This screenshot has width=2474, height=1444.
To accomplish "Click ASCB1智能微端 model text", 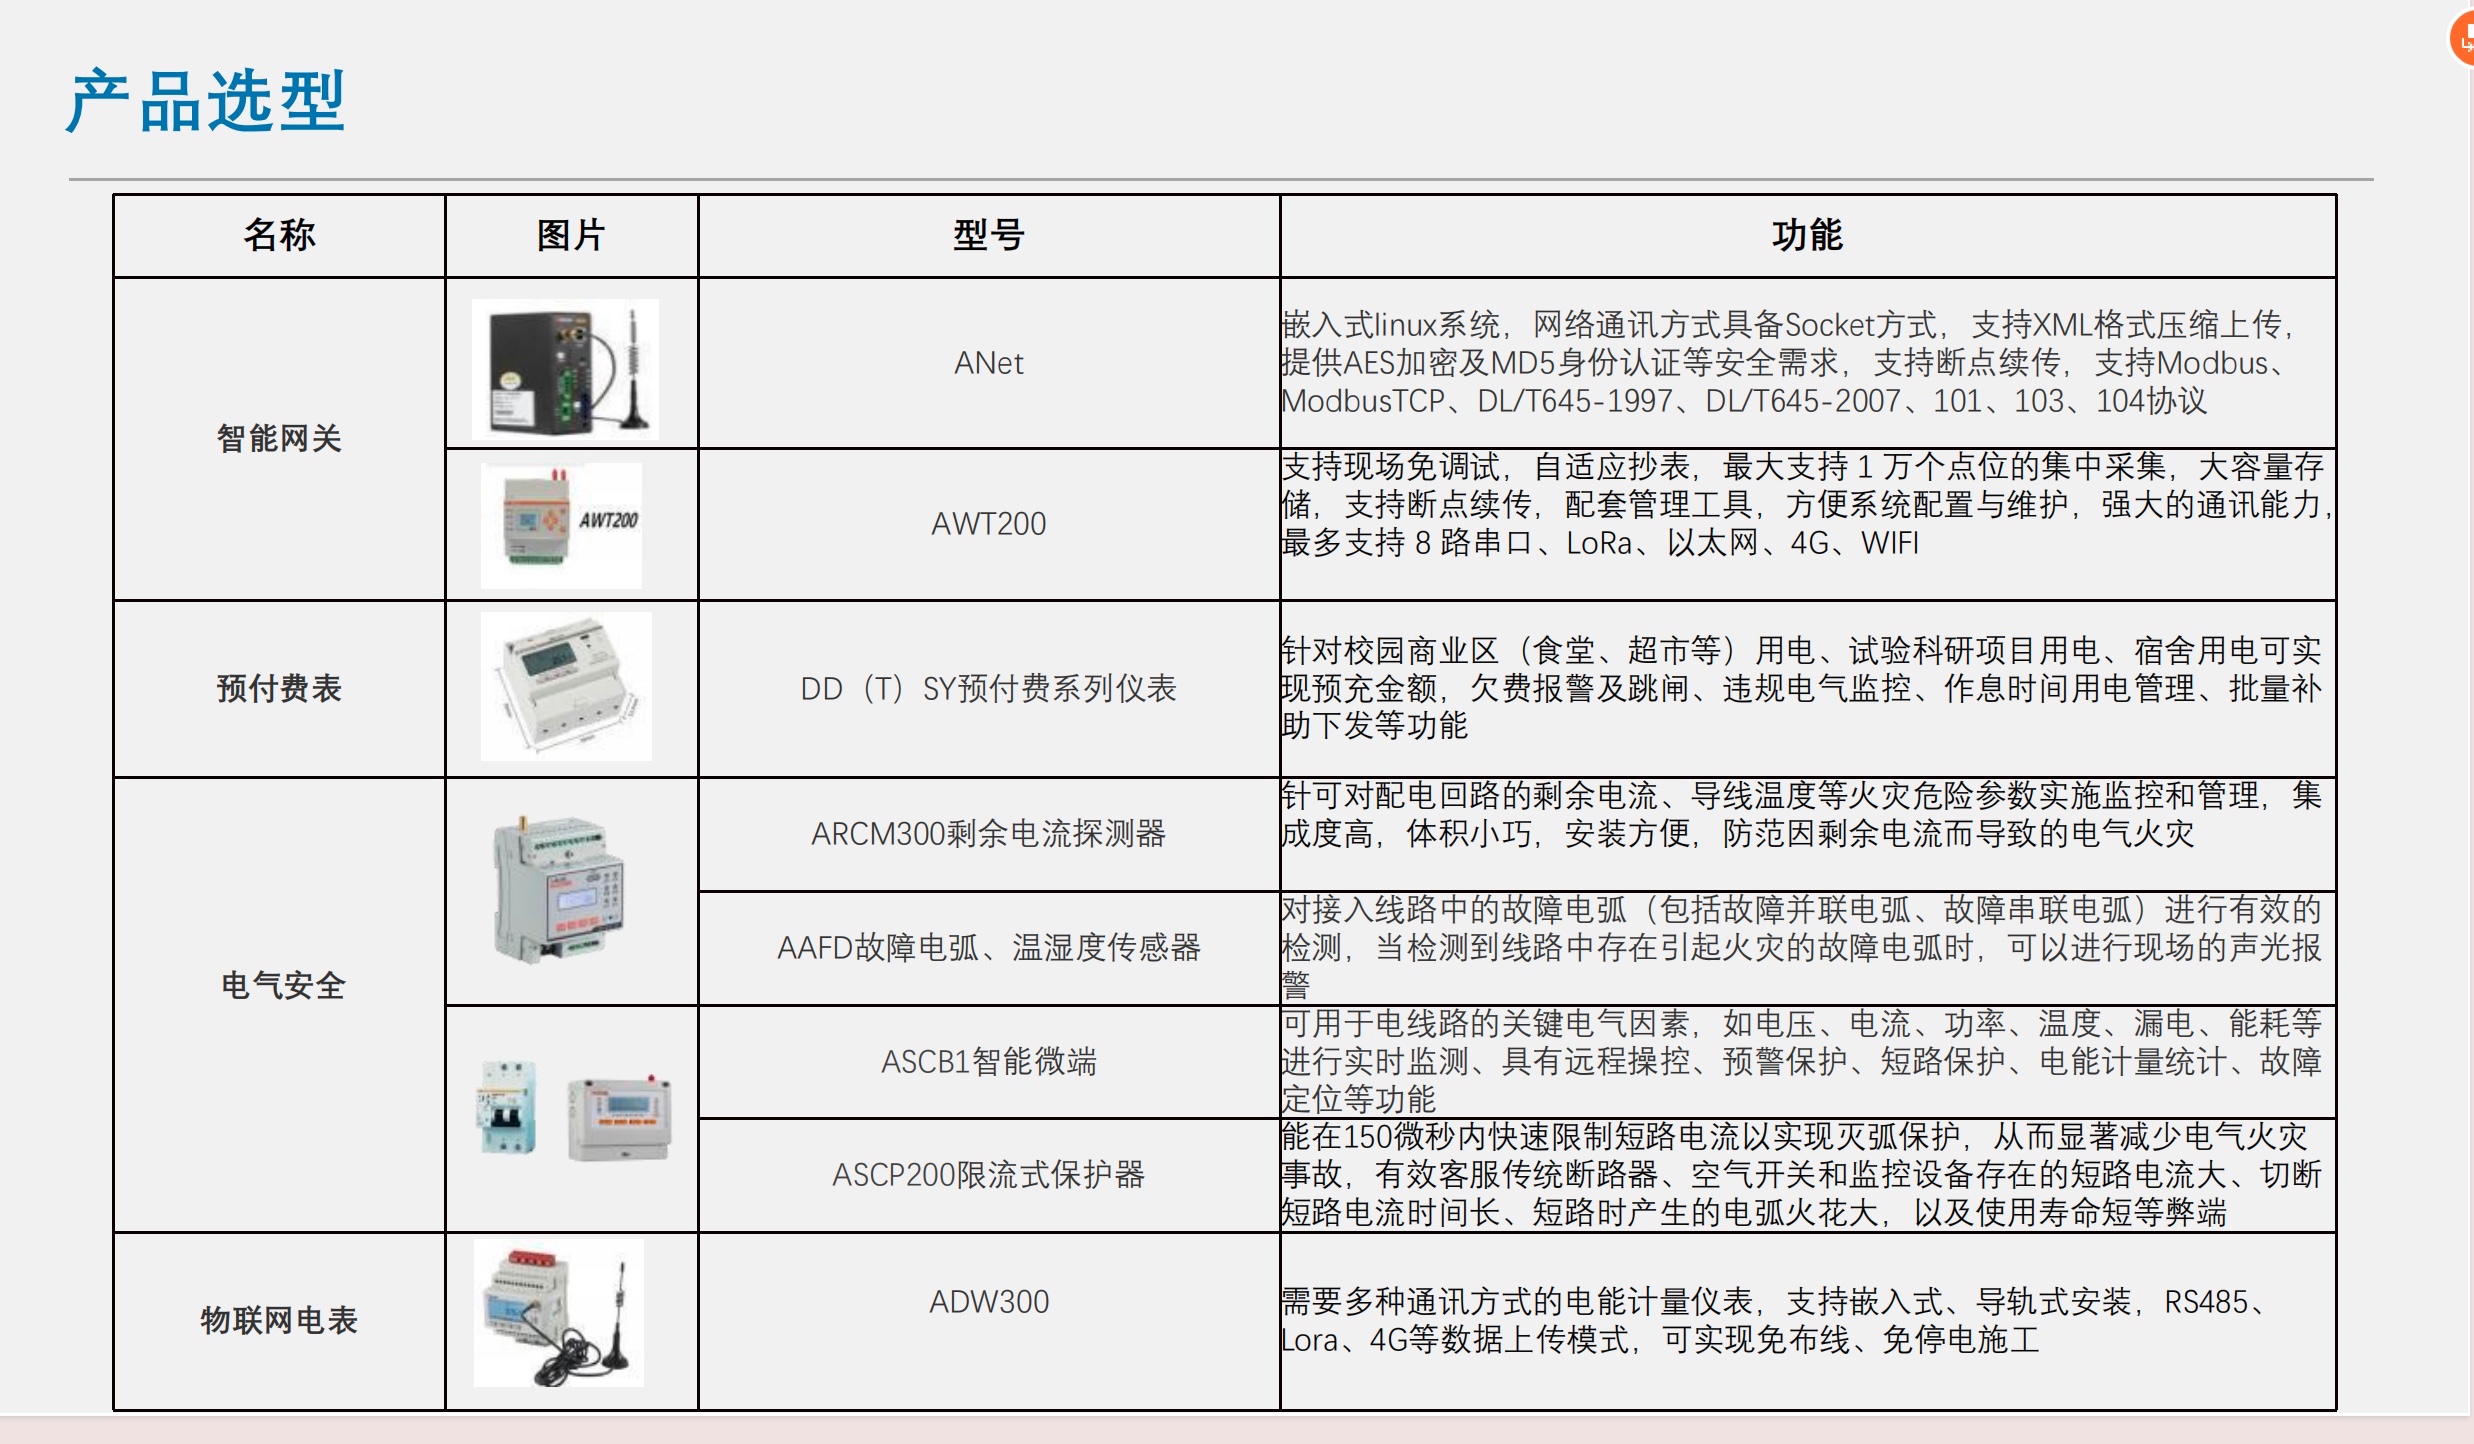I will tap(988, 1061).
